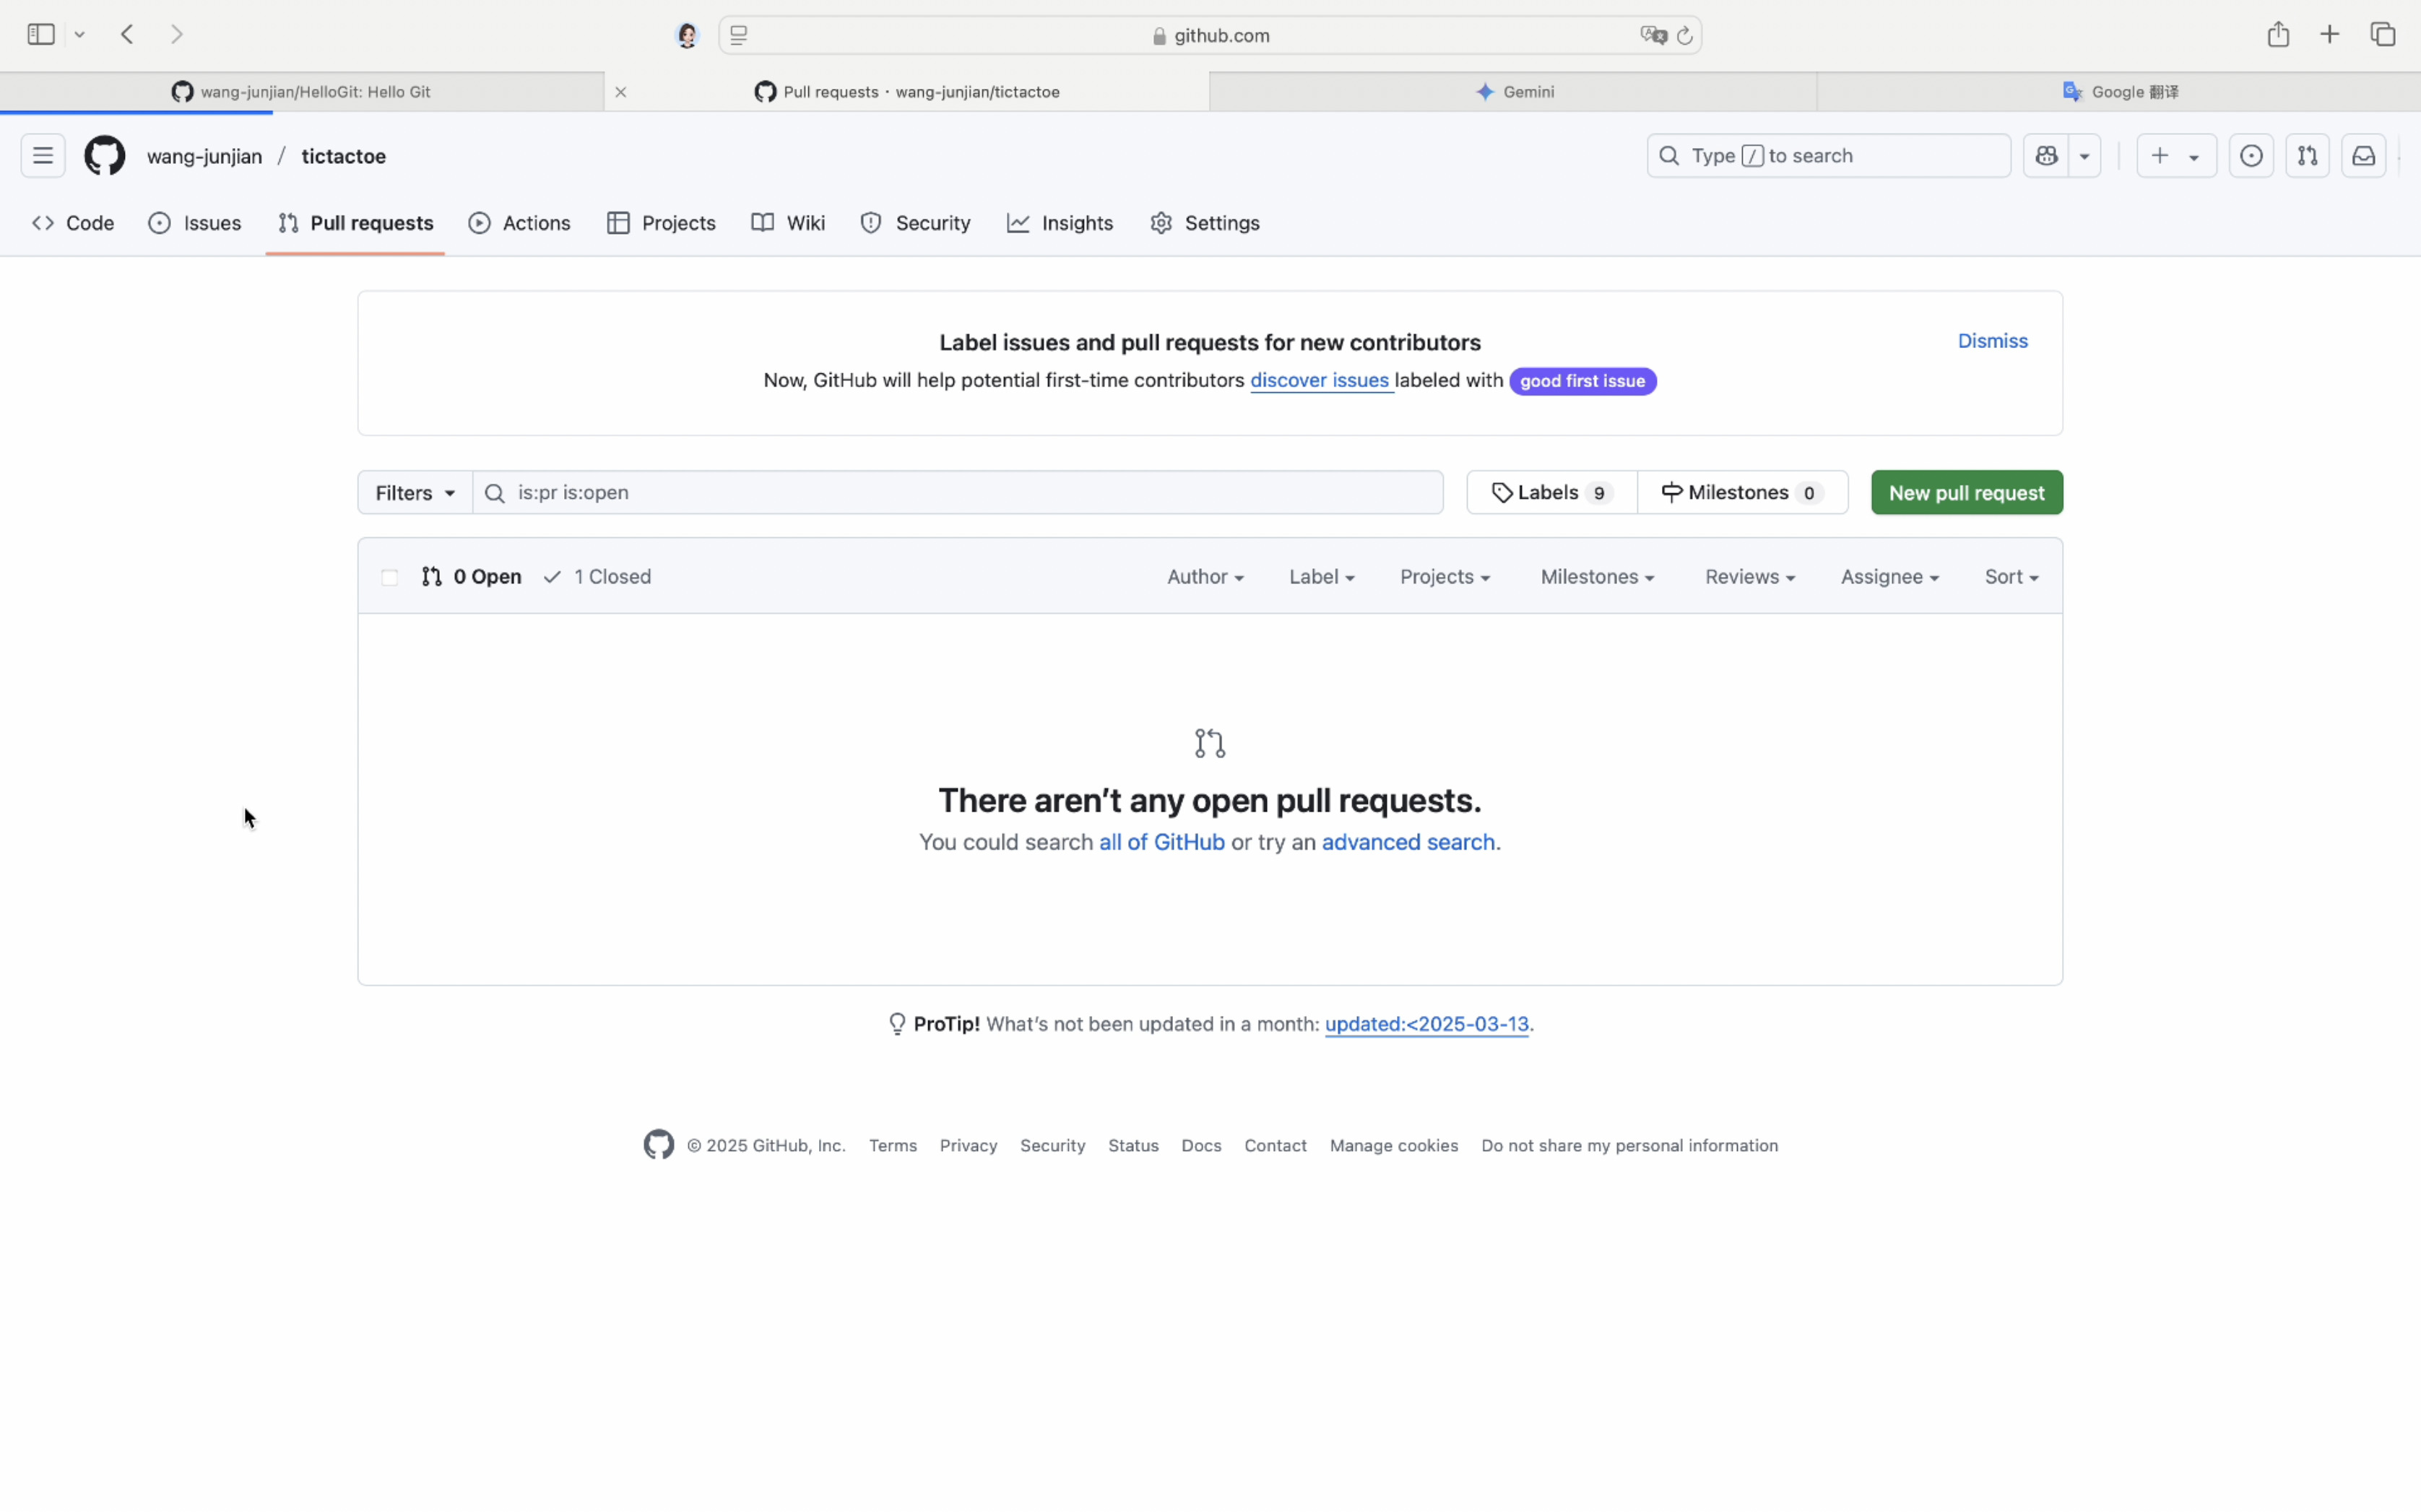Expand the Sort dropdown
Viewport: 2421px width, 1512px height.
point(2010,577)
